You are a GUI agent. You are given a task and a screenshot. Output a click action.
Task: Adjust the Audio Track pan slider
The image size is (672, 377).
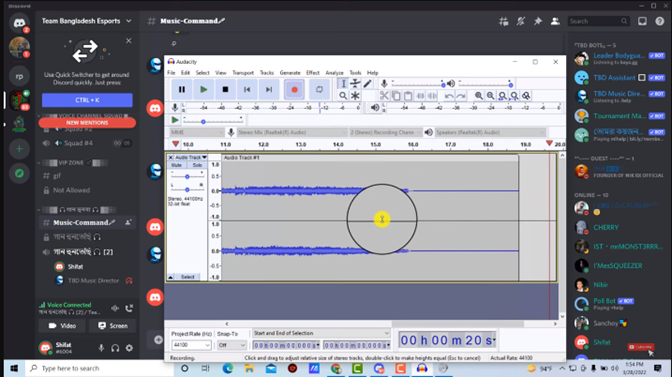point(187,189)
